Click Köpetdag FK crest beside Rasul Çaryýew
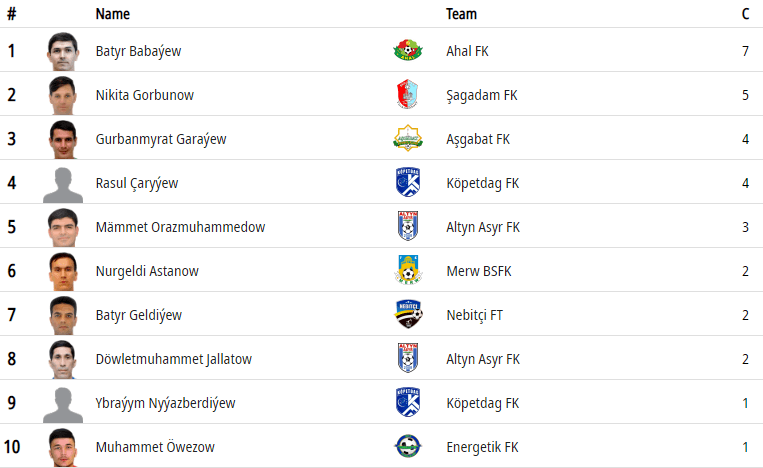Screen dimensions: 763x468 click(408, 183)
